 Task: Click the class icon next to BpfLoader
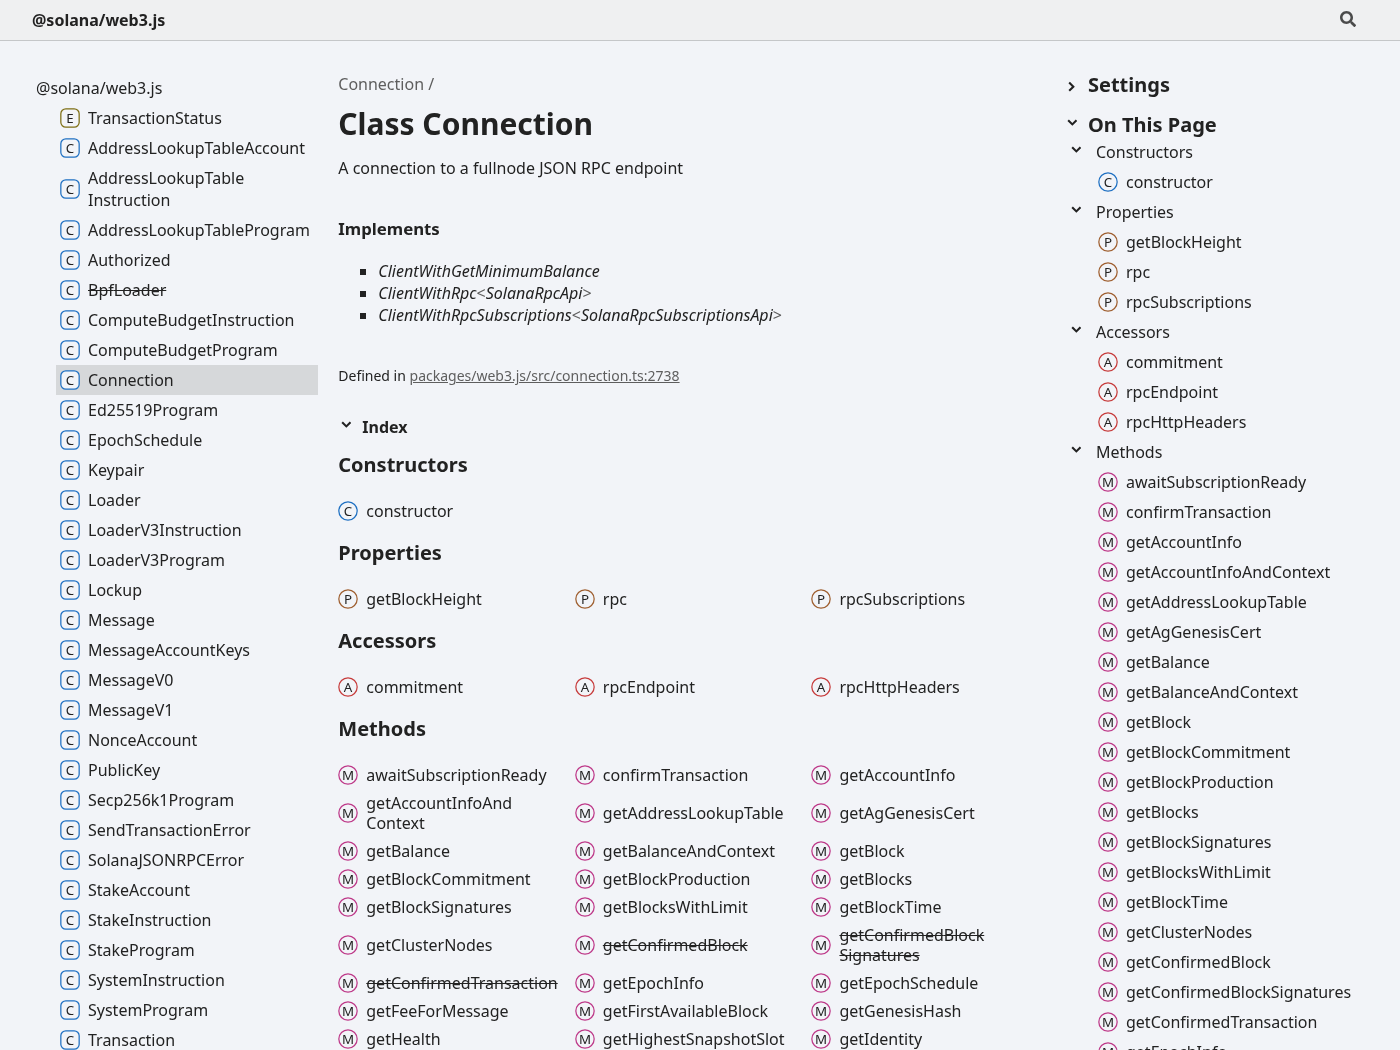pyautogui.click(x=70, y=290)
